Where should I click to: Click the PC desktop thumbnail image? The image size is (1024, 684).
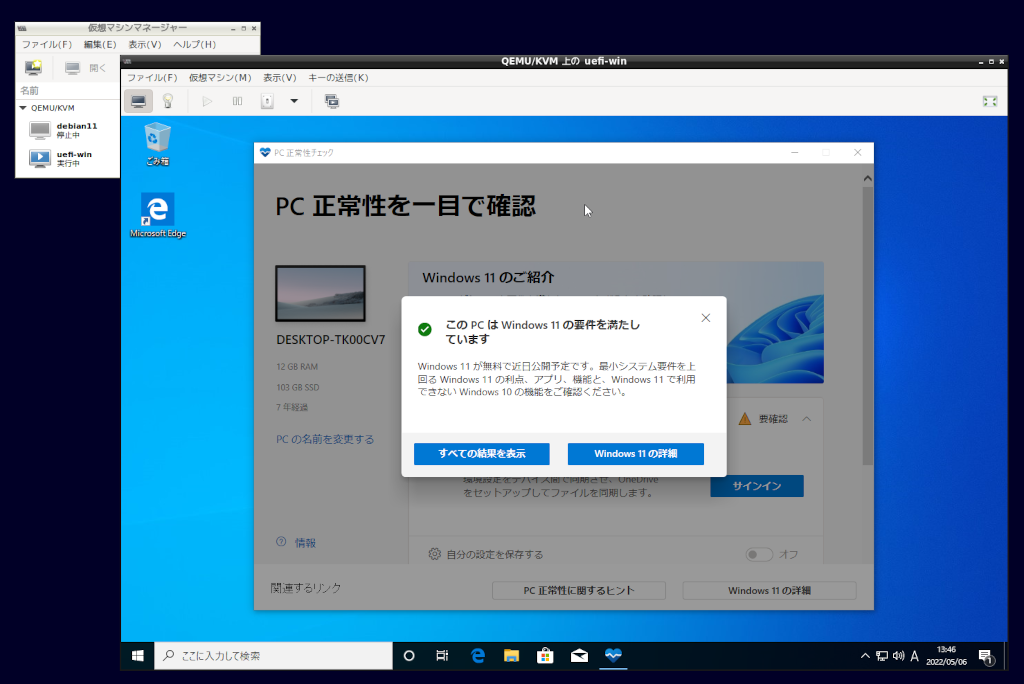point(321,293)
